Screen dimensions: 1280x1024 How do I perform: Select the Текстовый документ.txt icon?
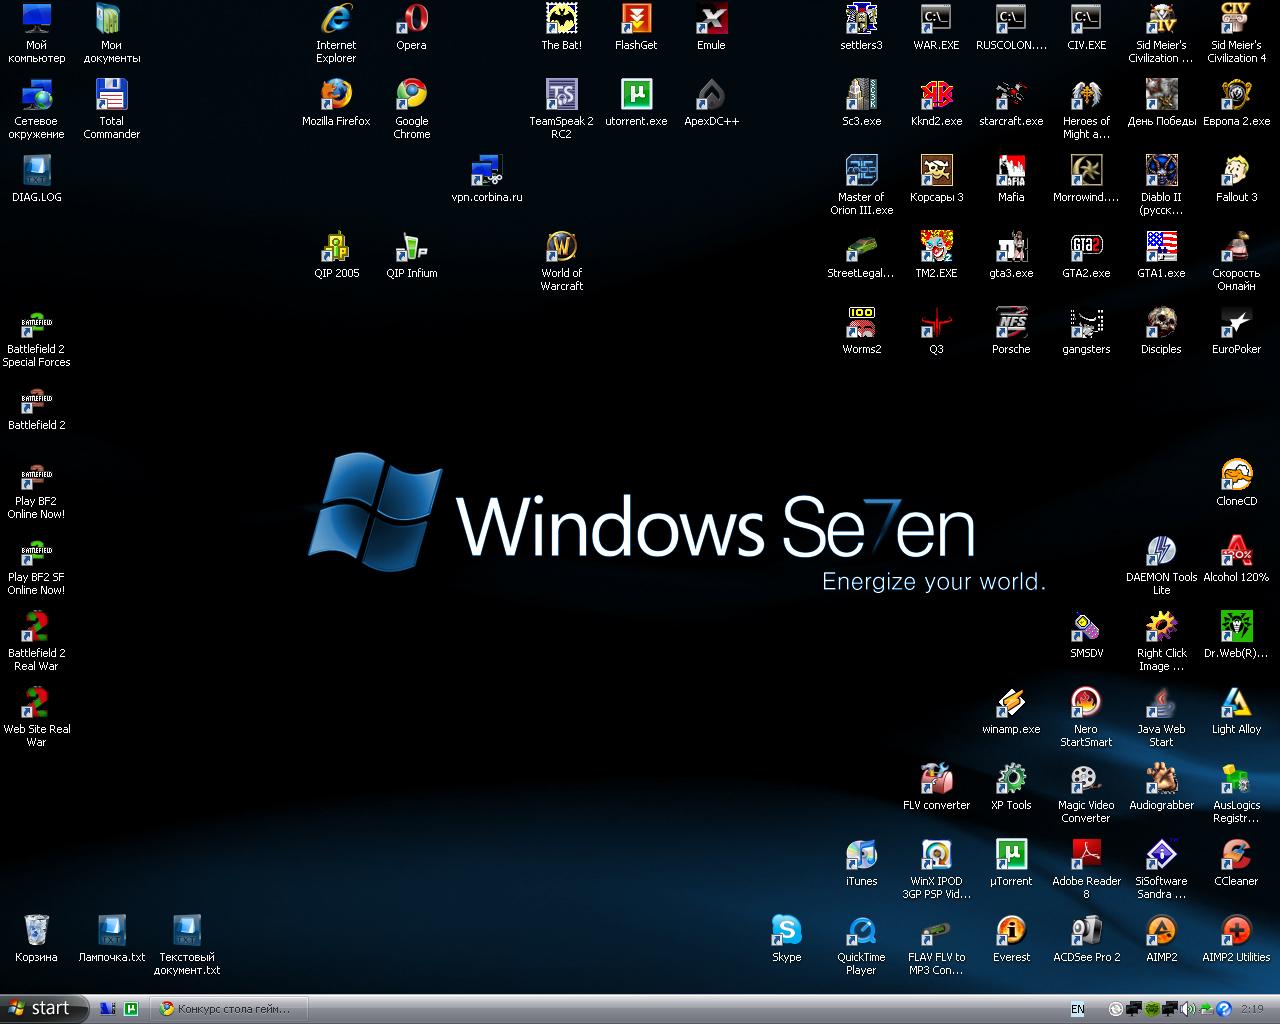coord(186,931)
